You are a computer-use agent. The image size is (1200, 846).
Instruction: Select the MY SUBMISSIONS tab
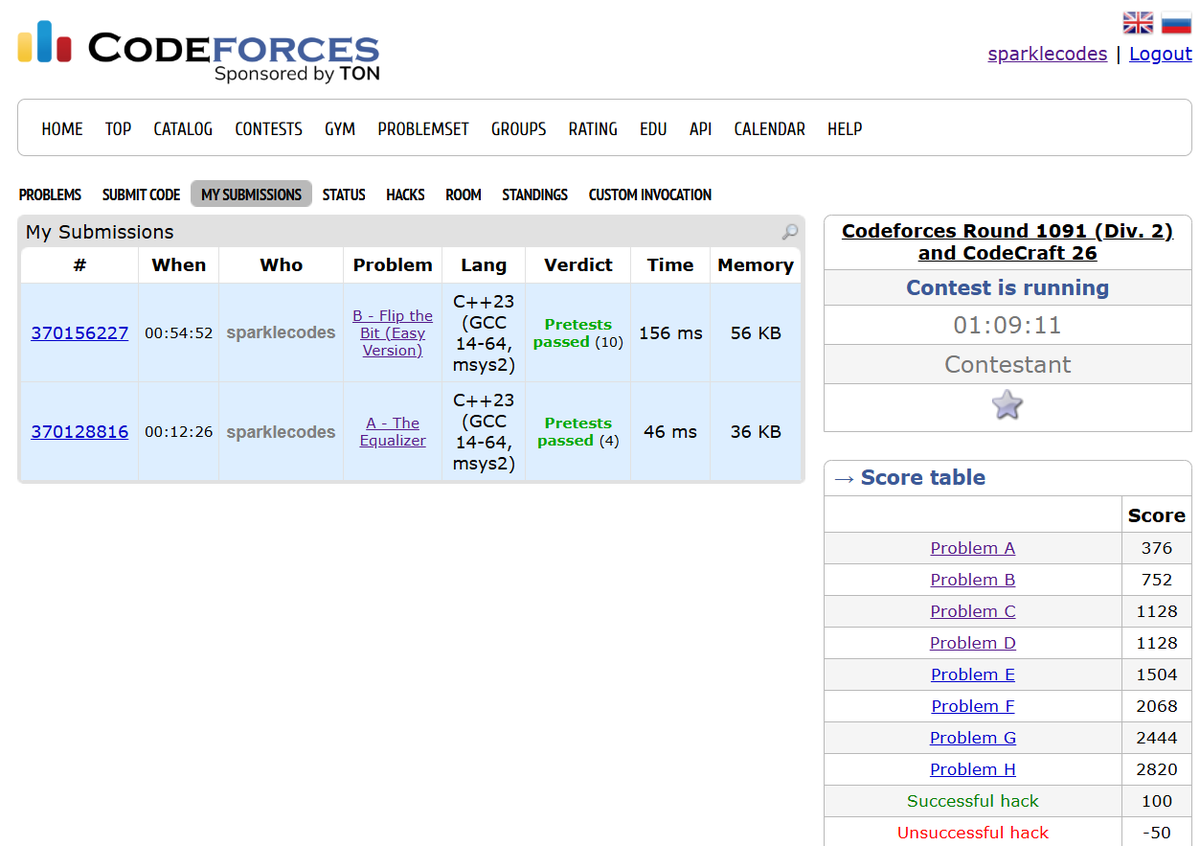coord(251,195)
